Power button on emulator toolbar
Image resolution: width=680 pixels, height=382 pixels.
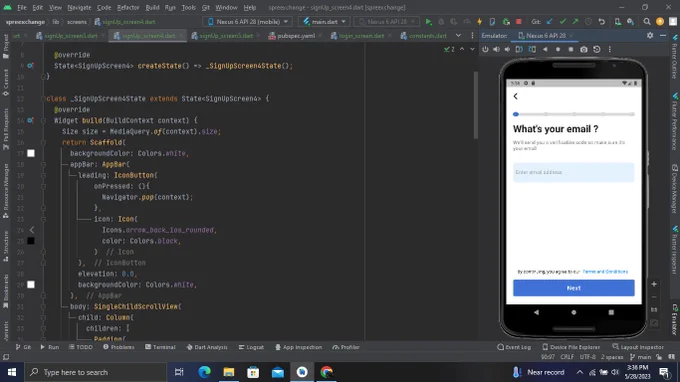(485, 49)
